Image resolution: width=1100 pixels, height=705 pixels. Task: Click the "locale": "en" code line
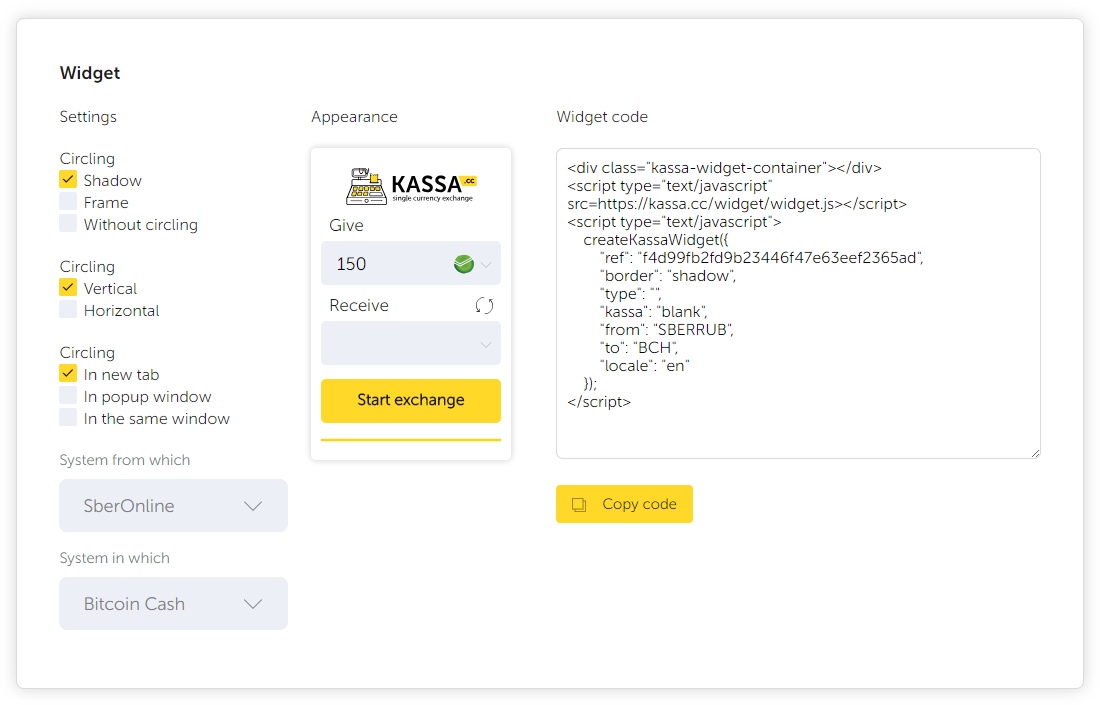pyautogui.click(x=645, y=366)
